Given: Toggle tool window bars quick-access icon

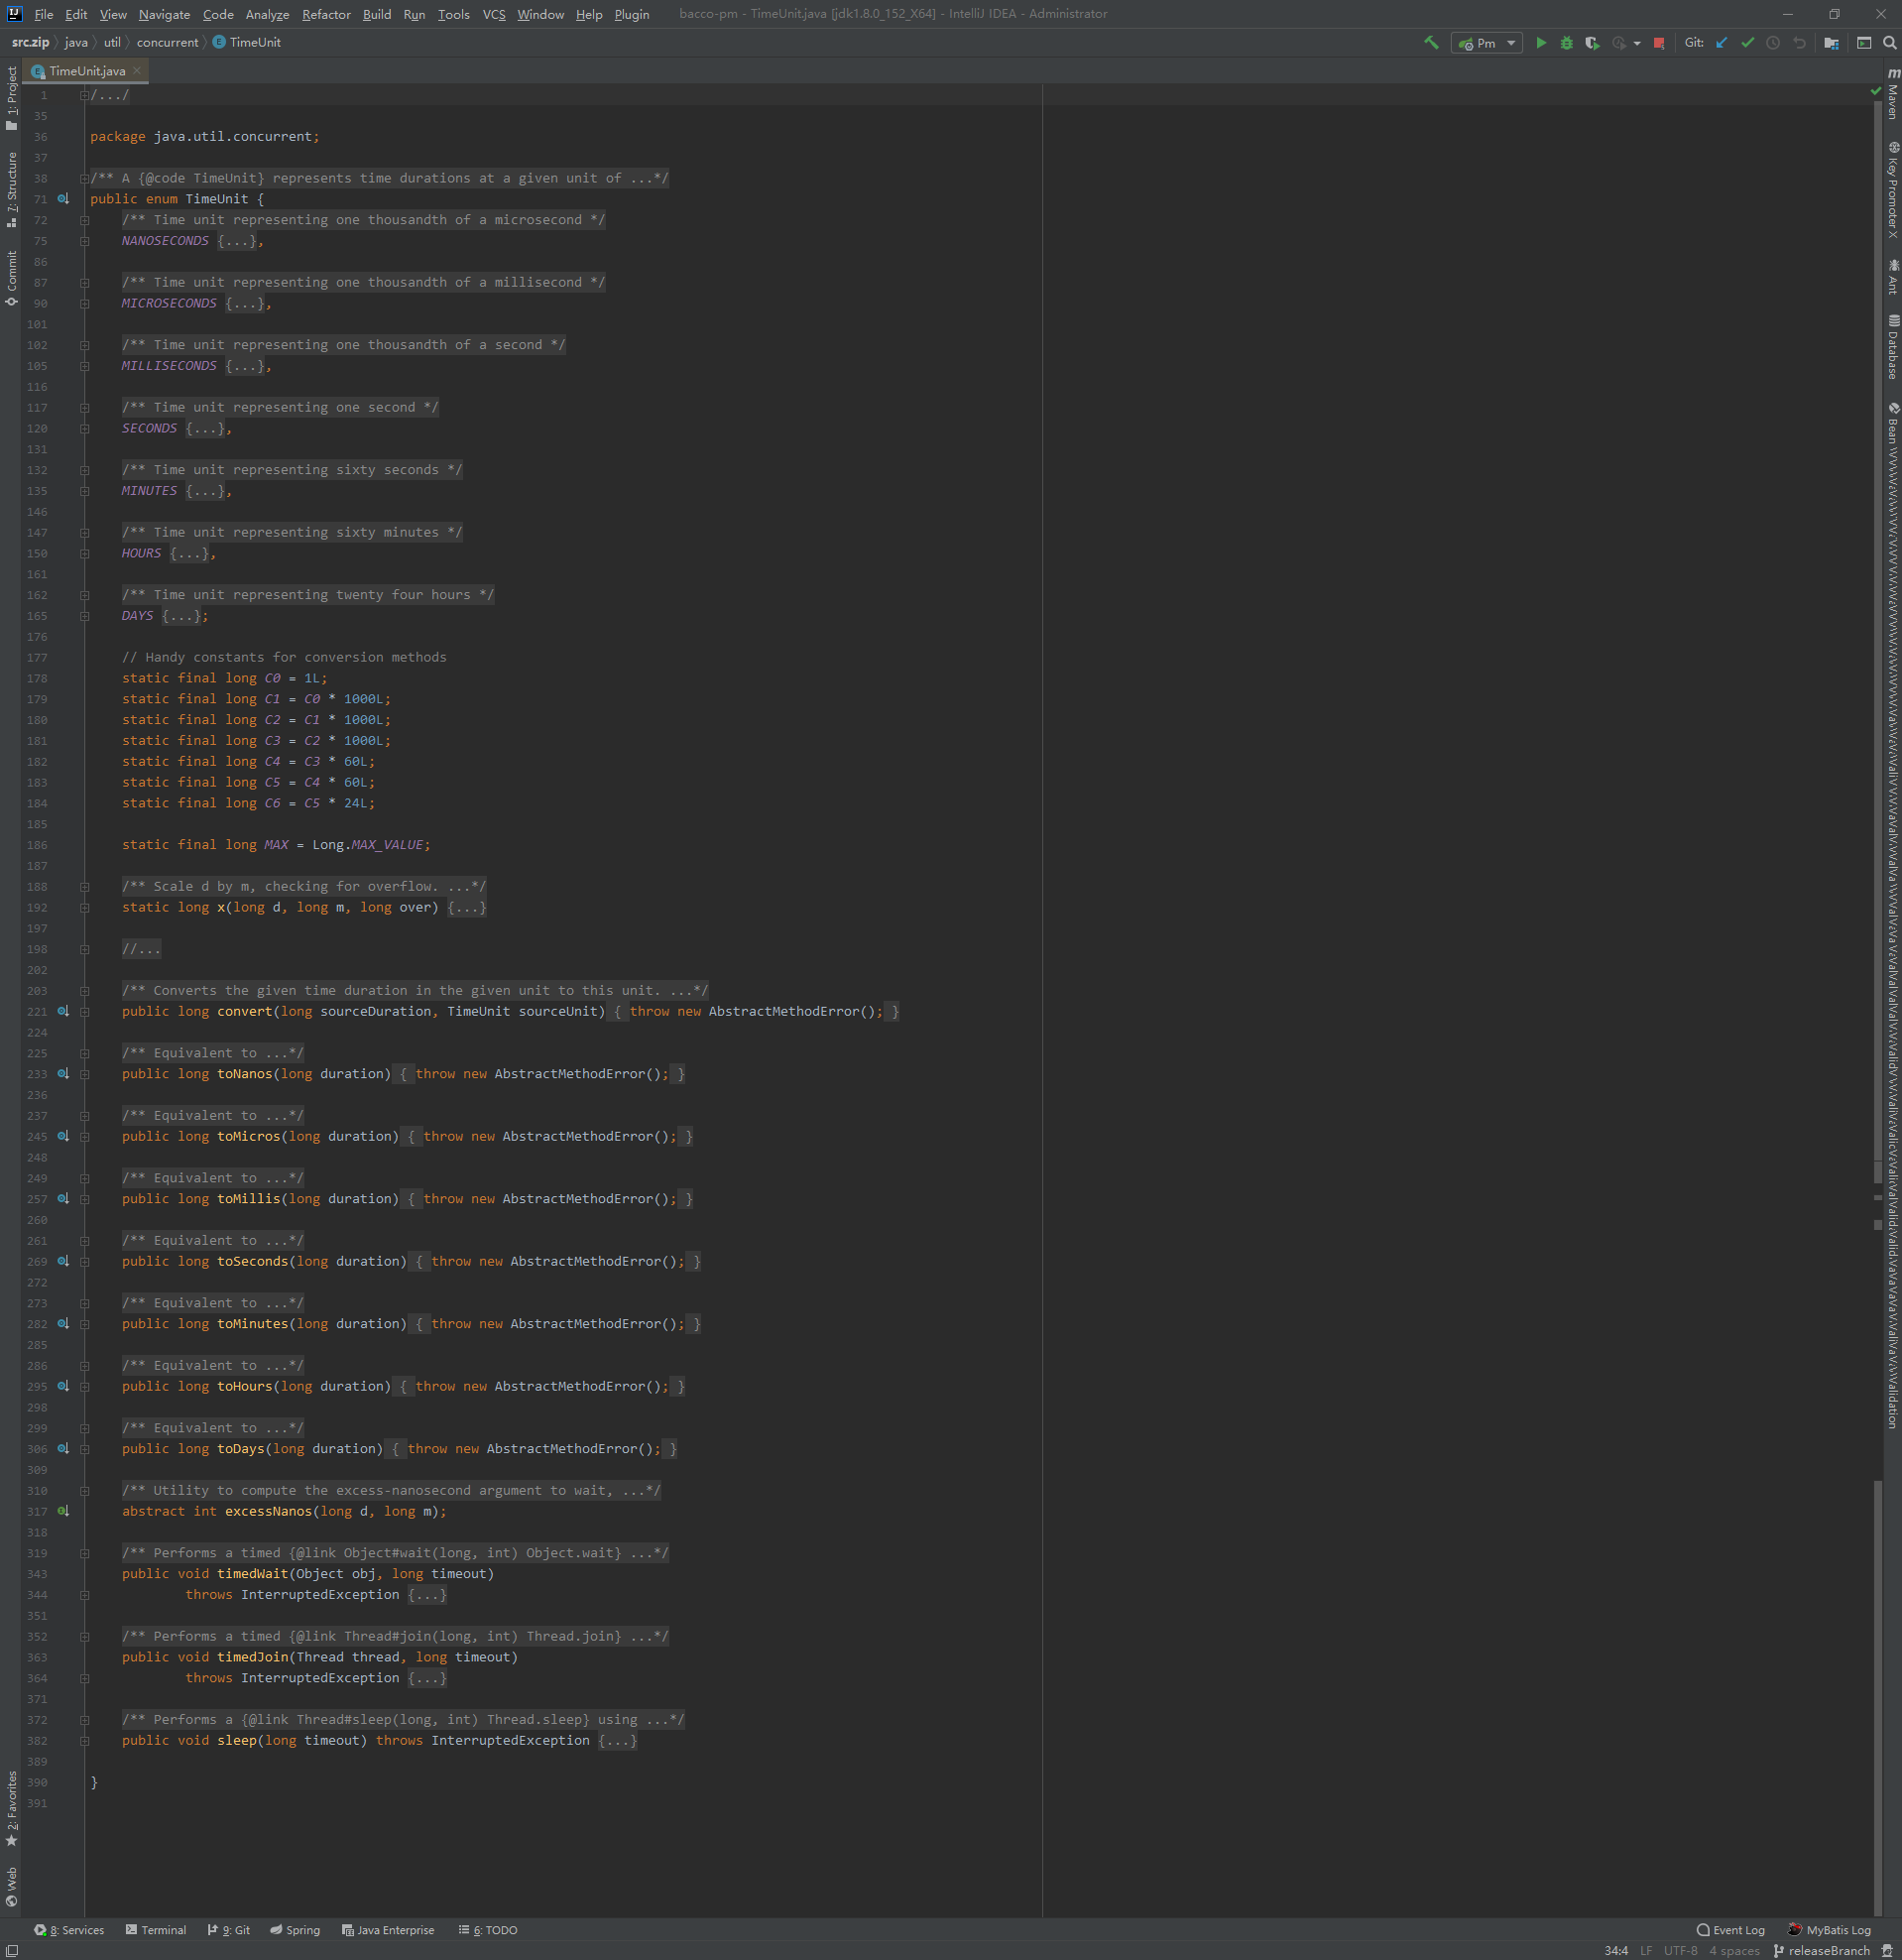Looking at the screenshot, I should pyautogui.click(x=11, y=1951).
